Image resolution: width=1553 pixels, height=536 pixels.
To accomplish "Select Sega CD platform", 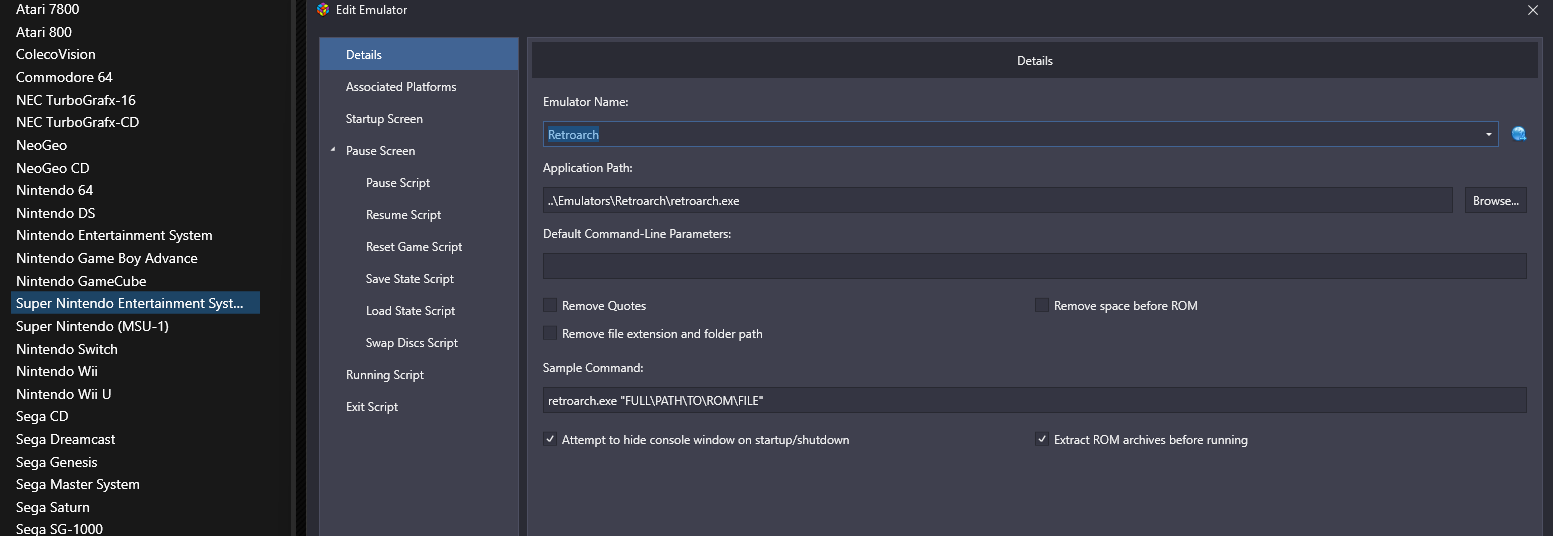I will click(42, 416).
